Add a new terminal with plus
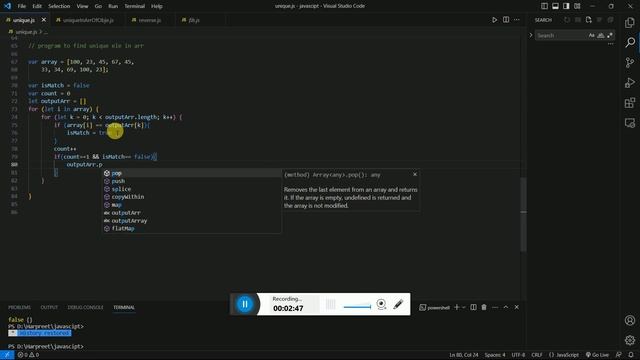 click(x=457, y=307)
